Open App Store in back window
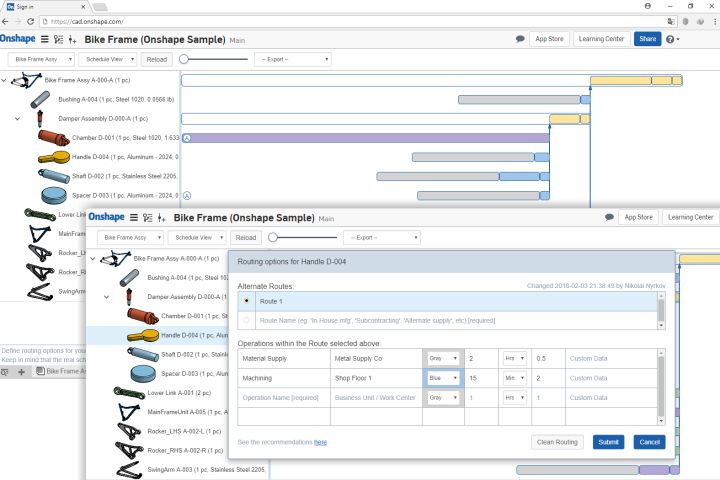This screenshot has width=720, height=480. (549, 39)
